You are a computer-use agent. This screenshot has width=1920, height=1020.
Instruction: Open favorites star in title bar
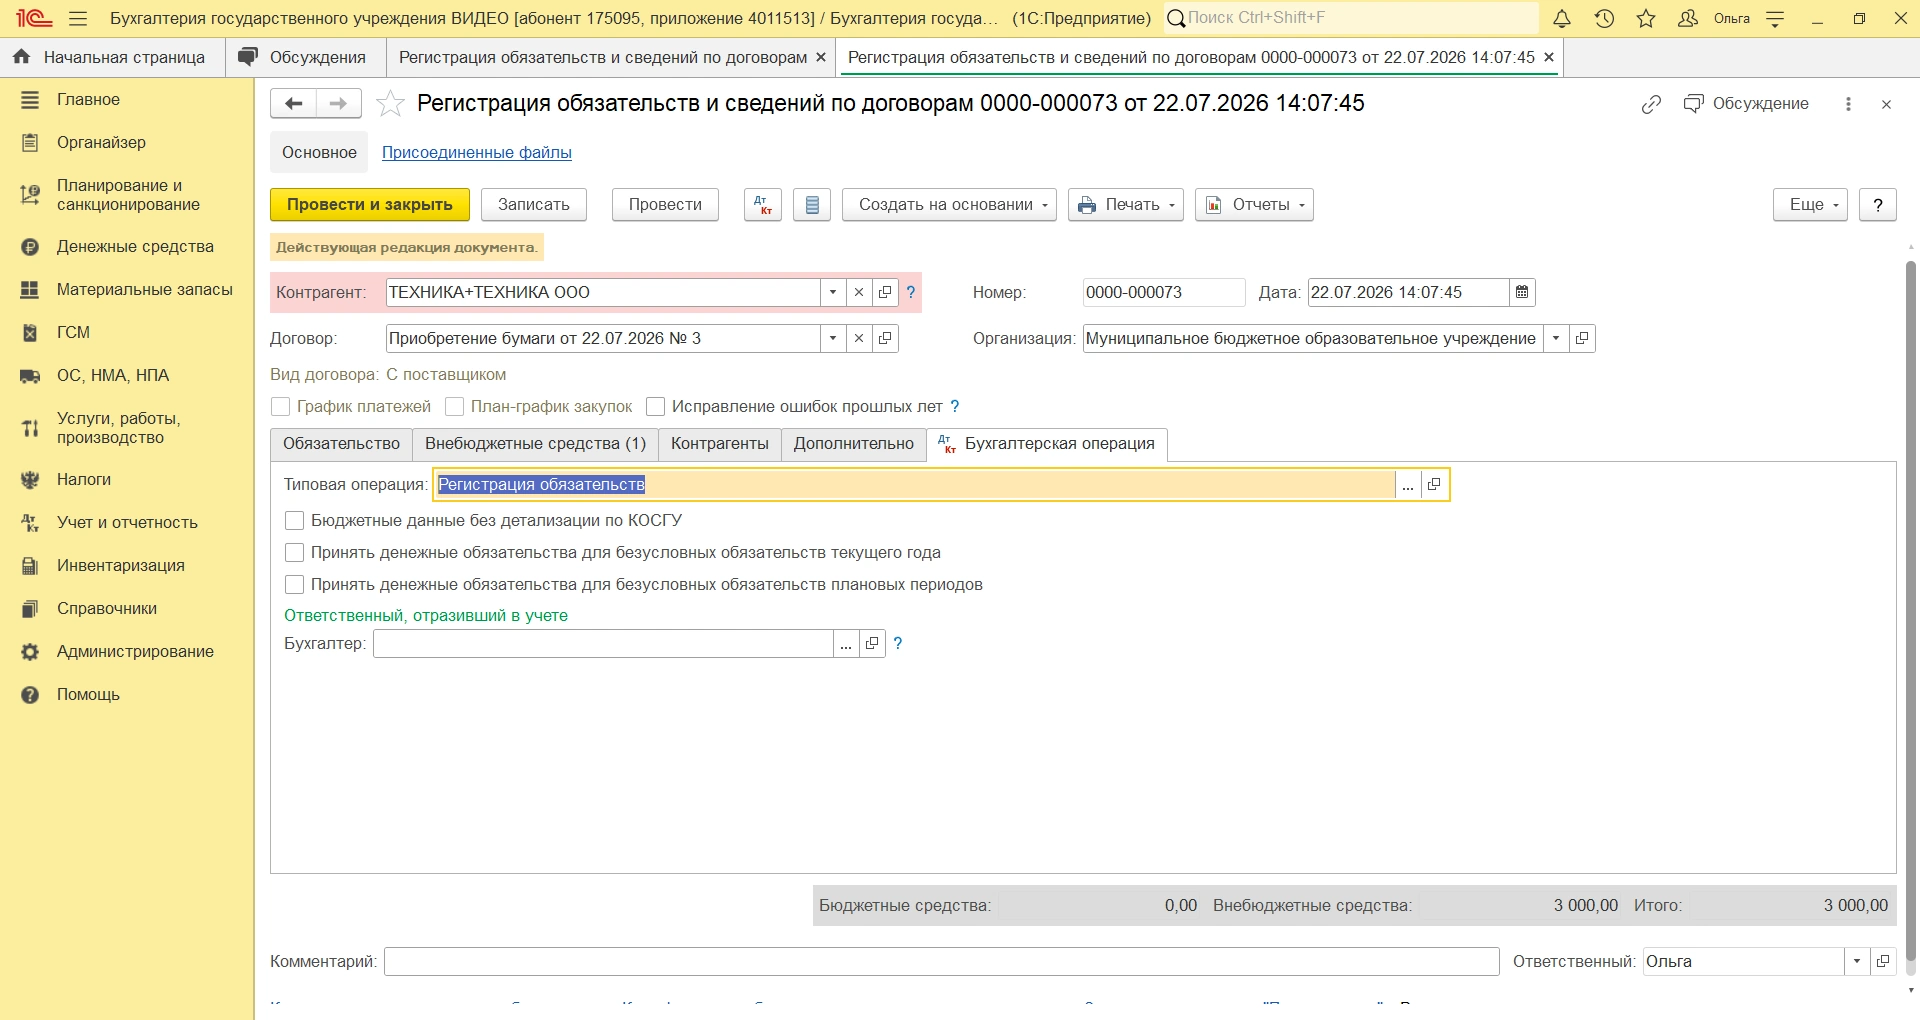click(x=1646, y=19)
